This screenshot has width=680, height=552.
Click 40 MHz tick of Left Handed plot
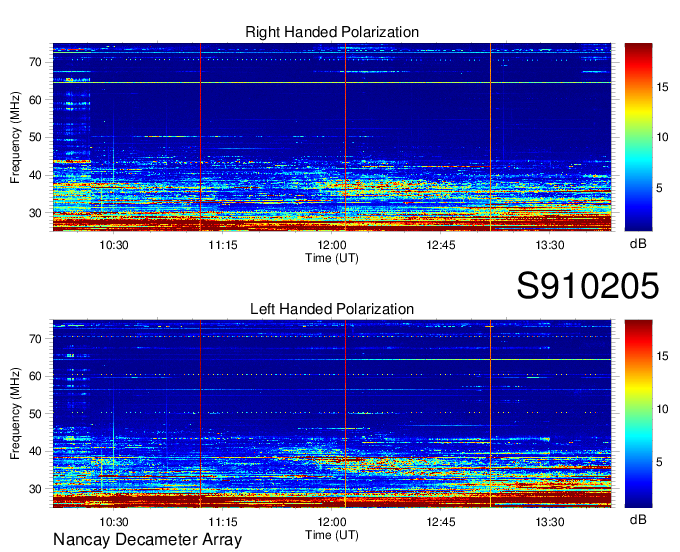pyautogui.click(x=36, y=452)
